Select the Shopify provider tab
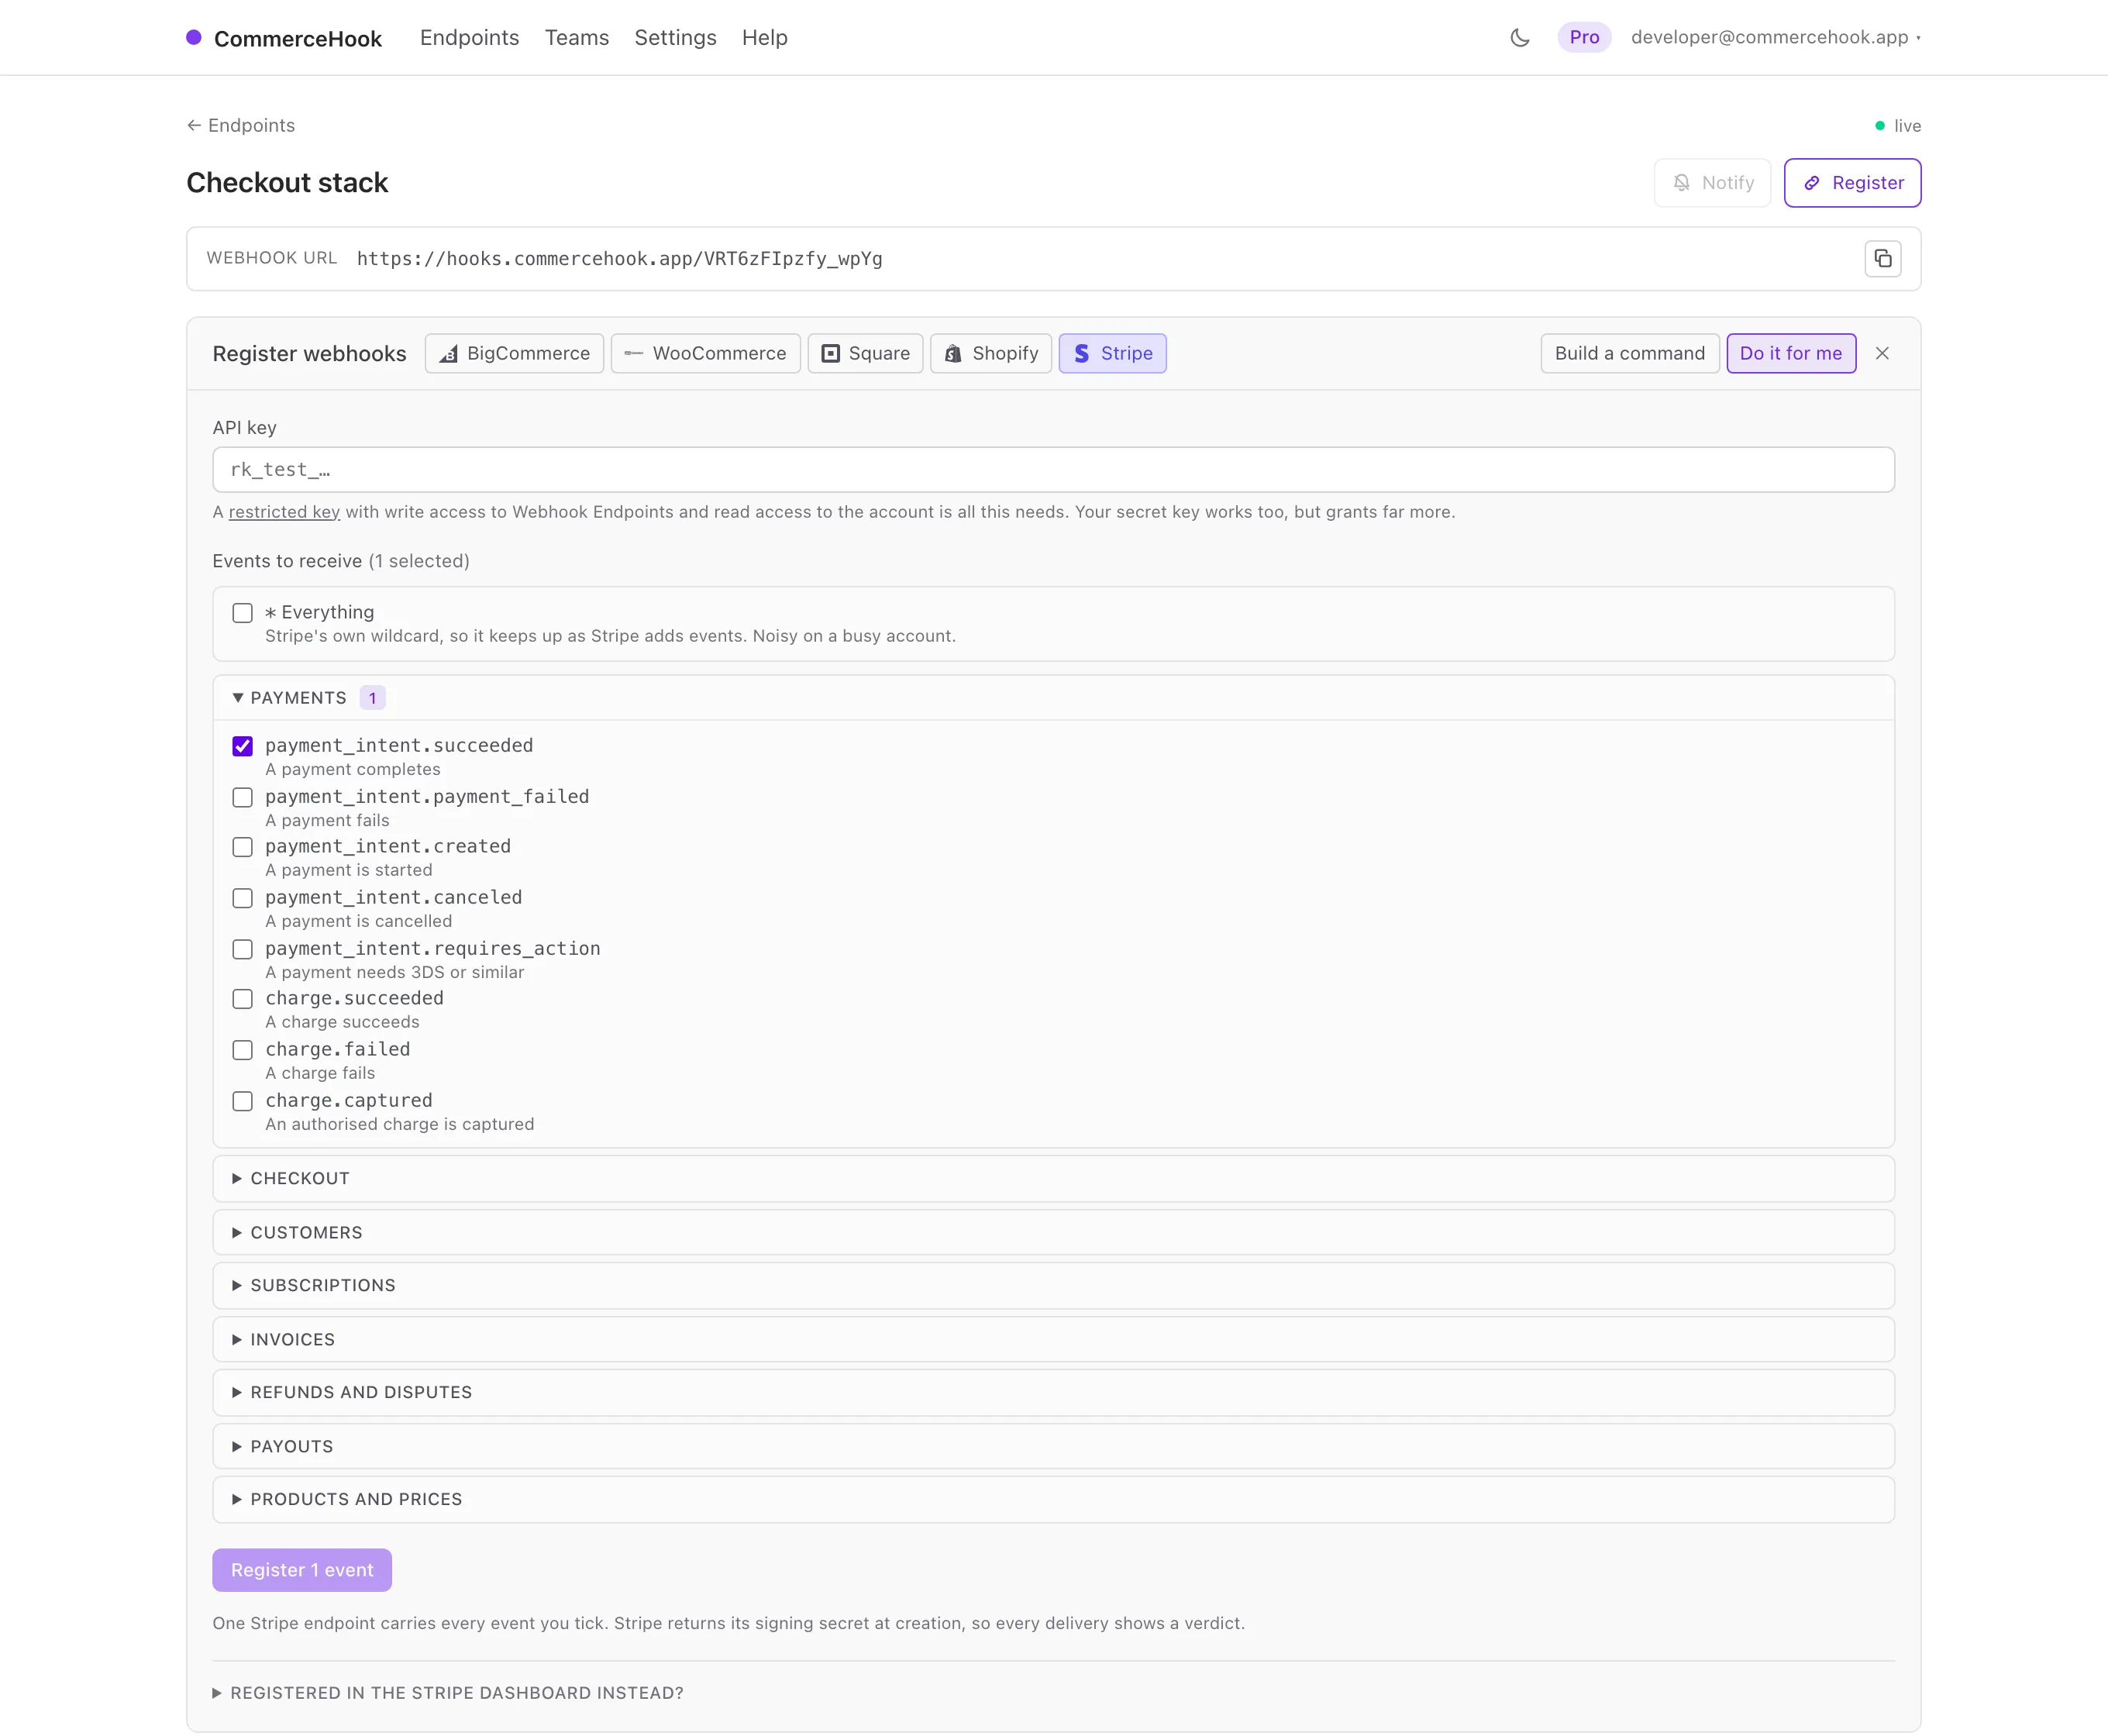 (x=991, y=353)
